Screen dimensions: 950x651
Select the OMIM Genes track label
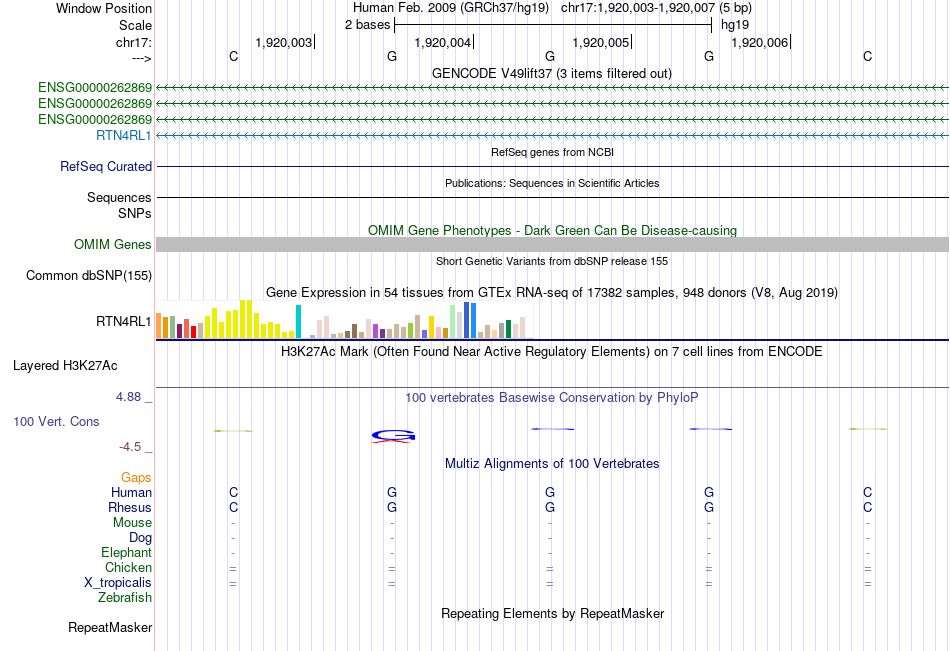[x=113, y=244]
